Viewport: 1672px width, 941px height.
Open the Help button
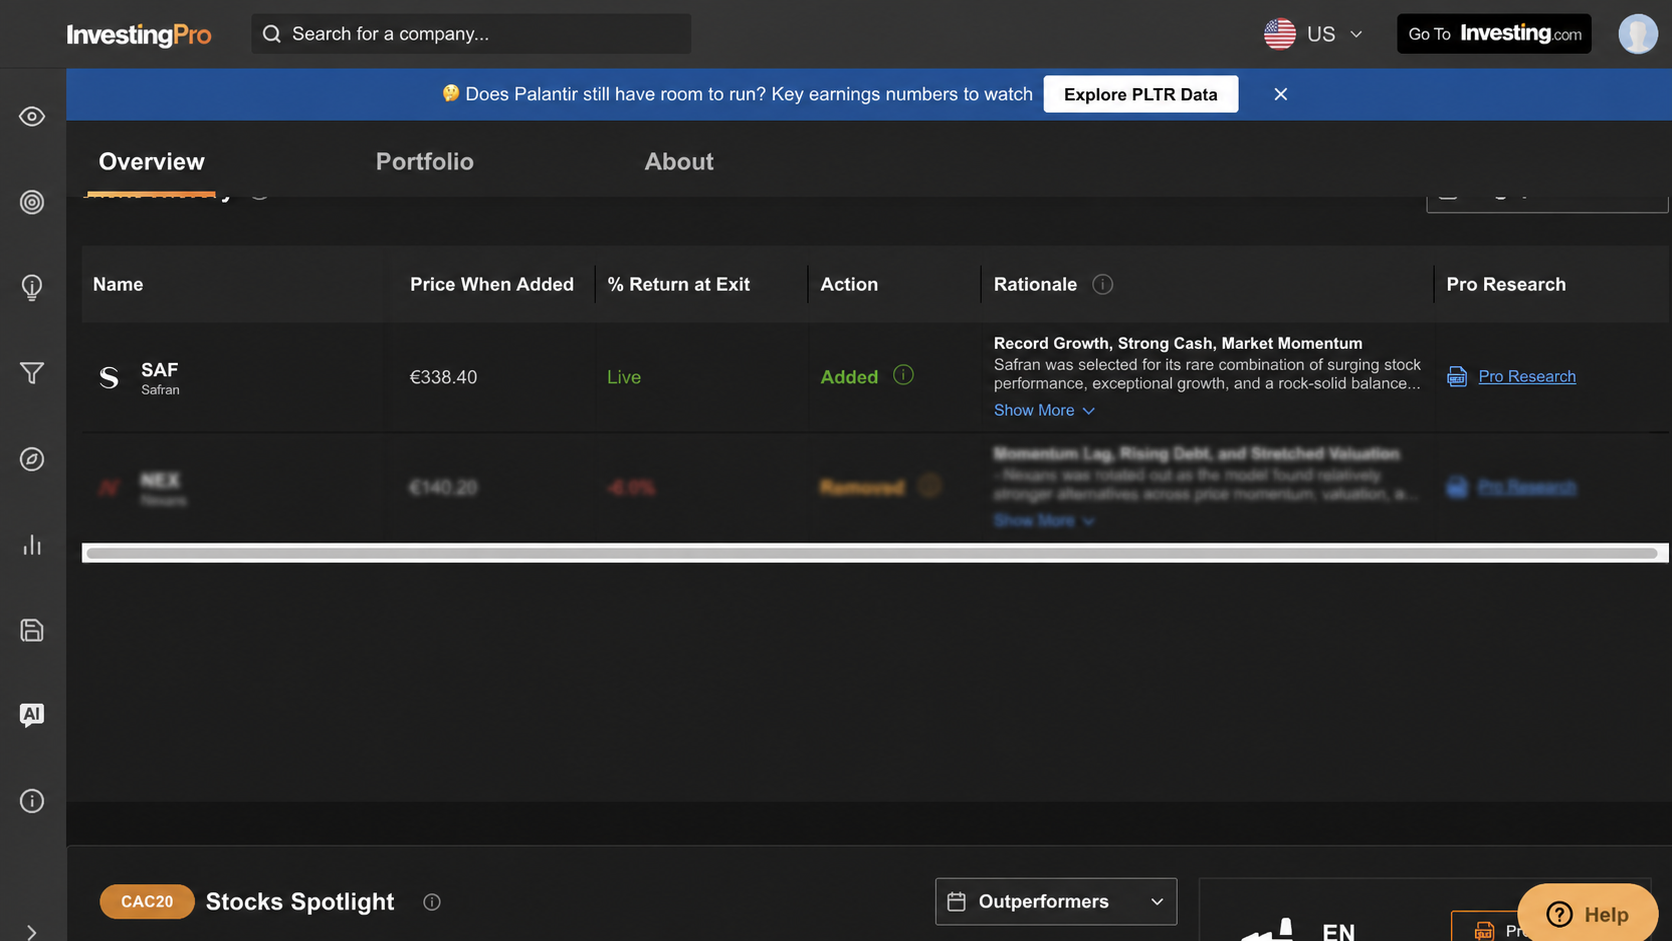pyautogui.click(x=1588, y=914)
